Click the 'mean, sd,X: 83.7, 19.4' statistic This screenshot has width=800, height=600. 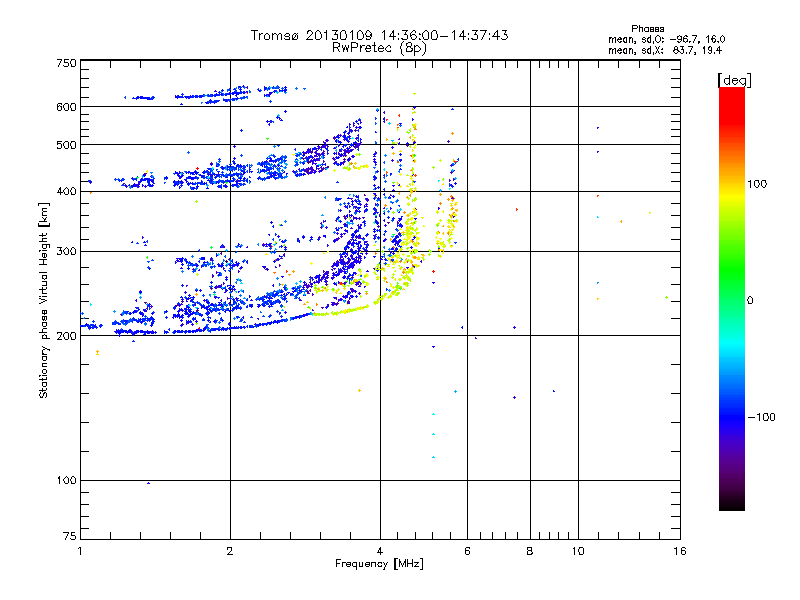click(665, 50)
